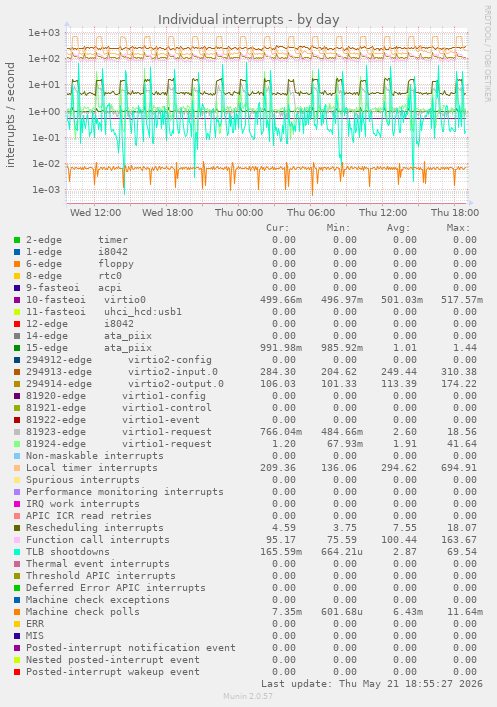497x707 pixels.
Task: Click the Max column header
Action: coord(459,228)
